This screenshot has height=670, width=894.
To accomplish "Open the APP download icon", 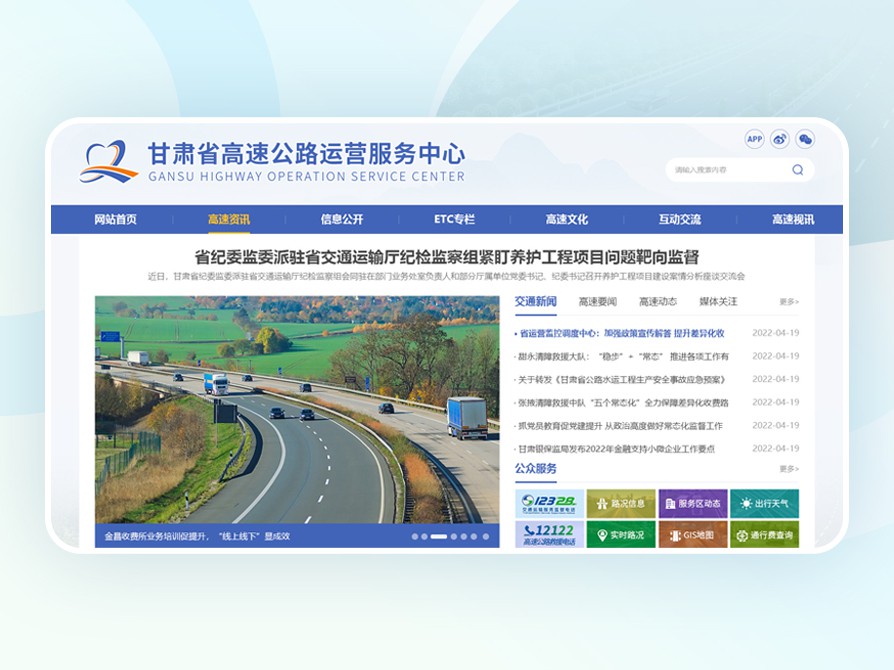I will 754,139.
